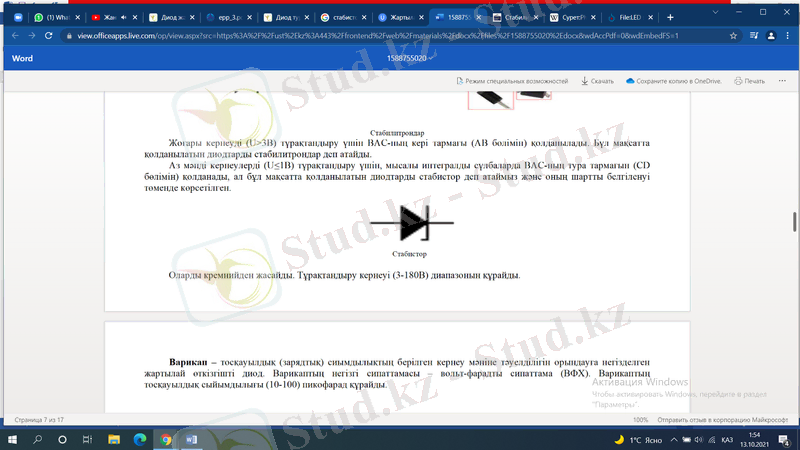Click the Word app title
Screen dimensions: 800x450
pyautogui.click(x=22, y=59)
